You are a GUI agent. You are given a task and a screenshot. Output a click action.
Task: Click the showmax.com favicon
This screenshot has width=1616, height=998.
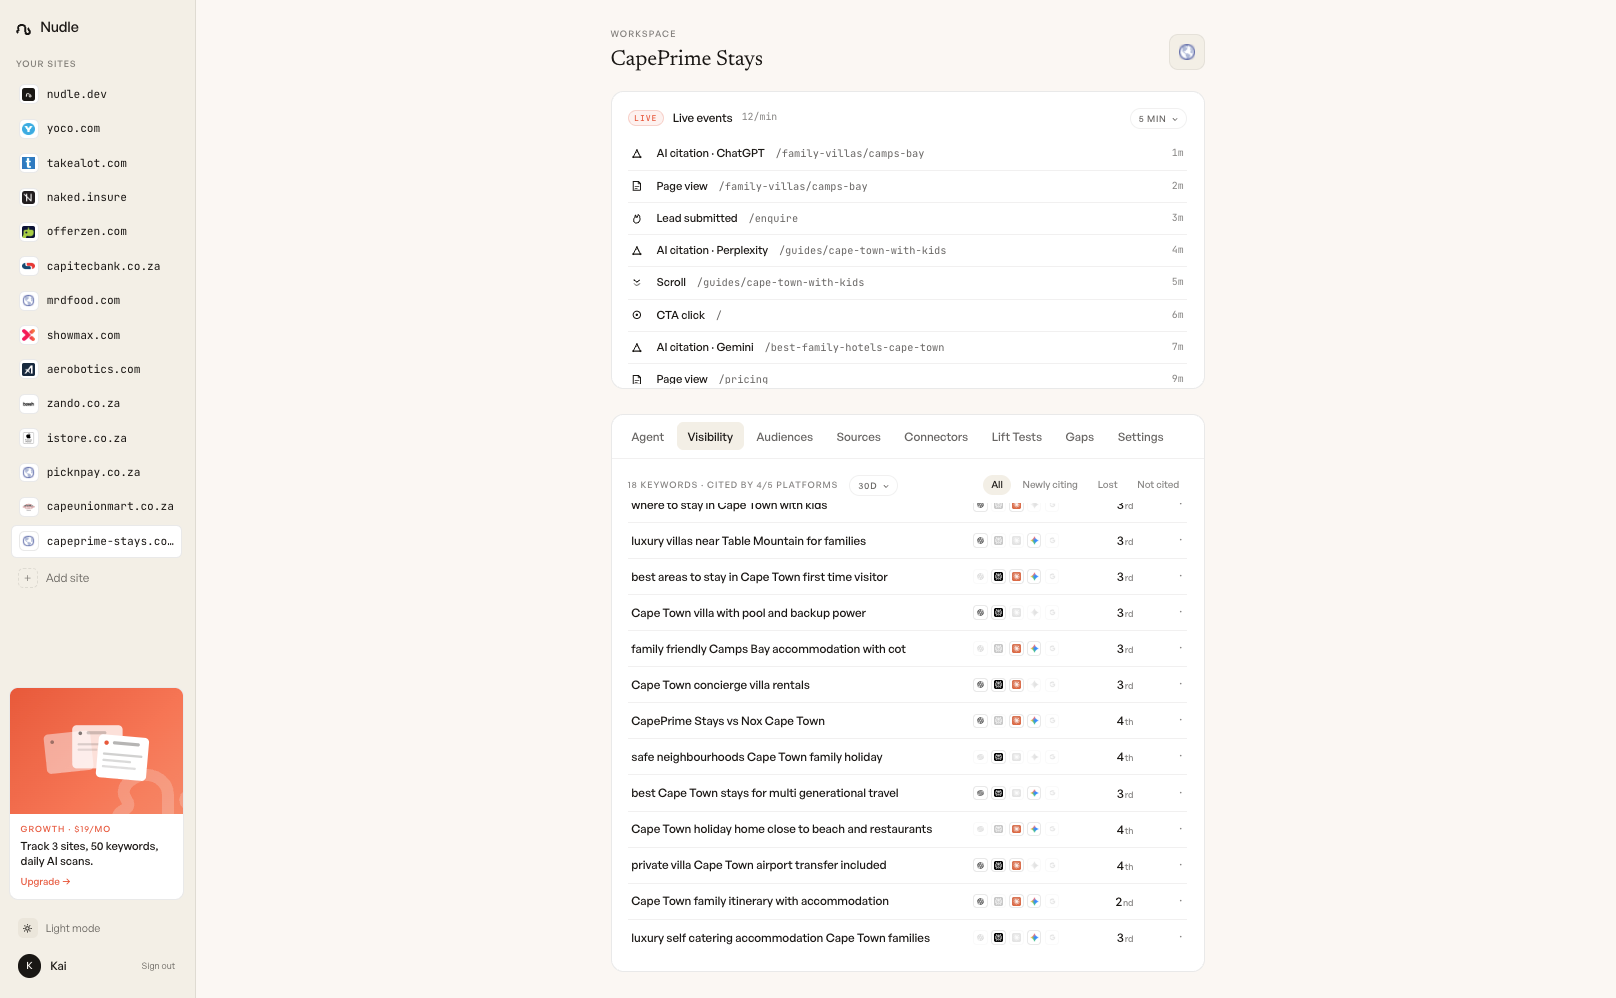tap(29, 335)
